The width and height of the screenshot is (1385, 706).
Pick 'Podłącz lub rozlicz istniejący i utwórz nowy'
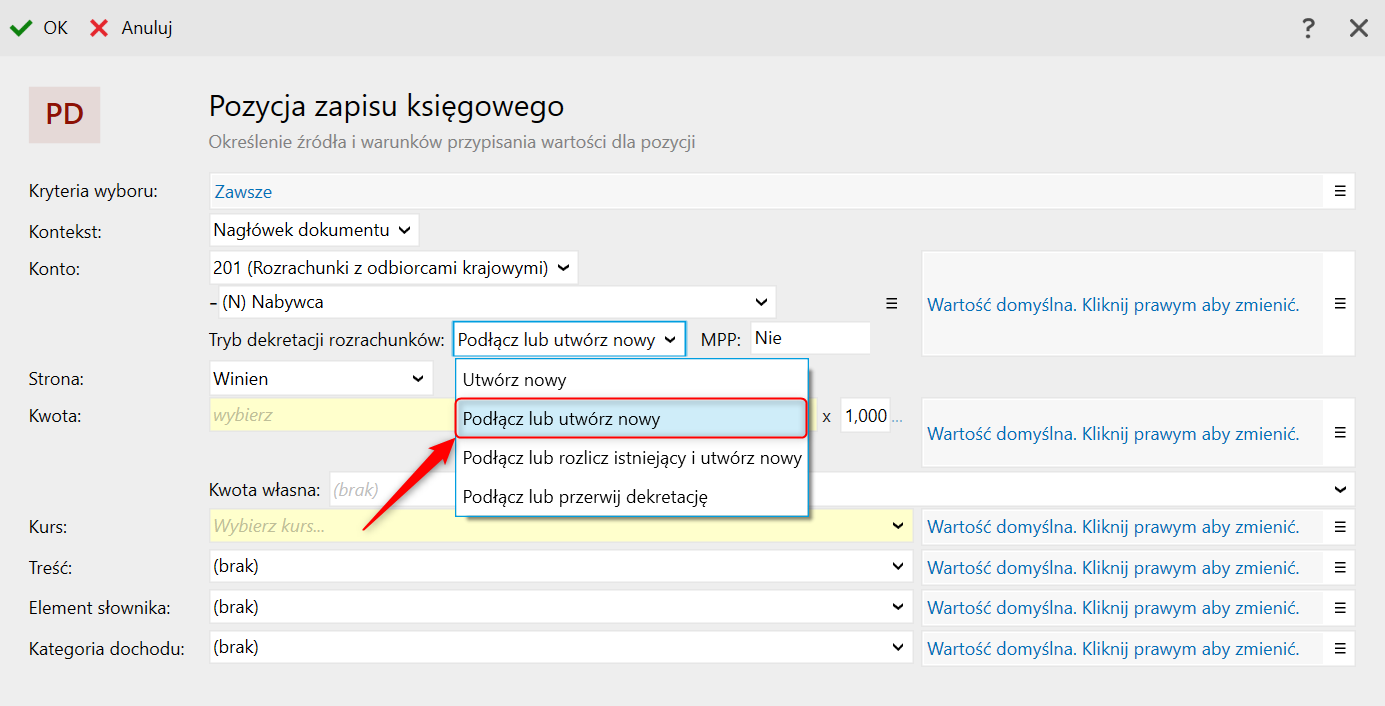[x=631, y=458]
